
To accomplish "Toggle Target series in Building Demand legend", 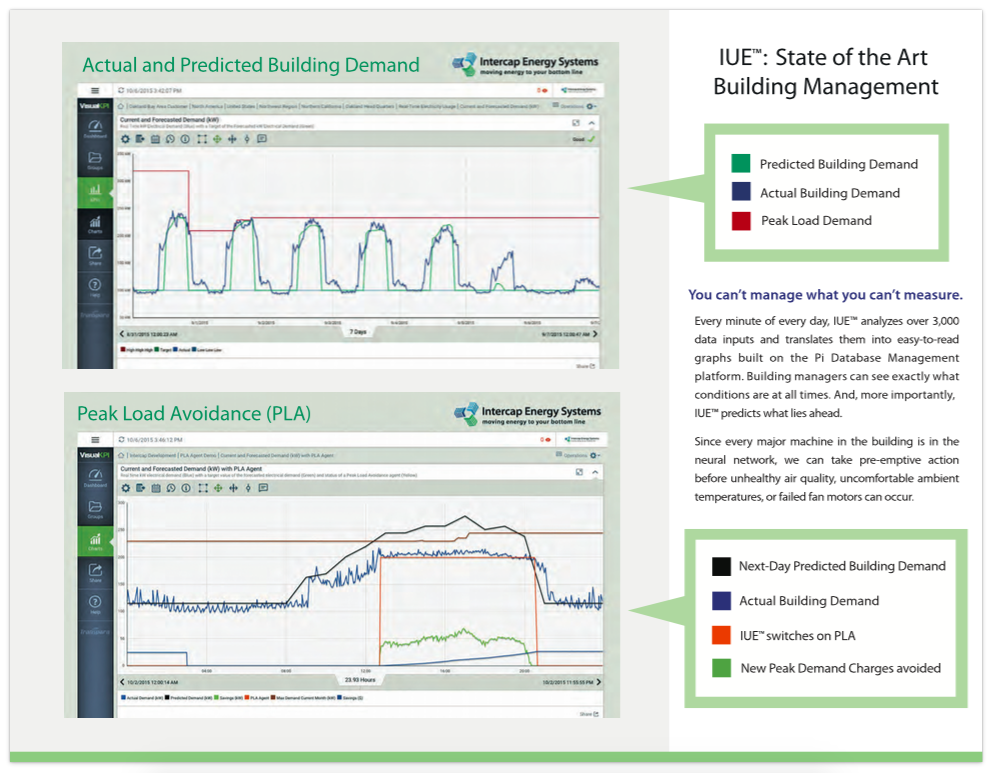I will [163, 349].
